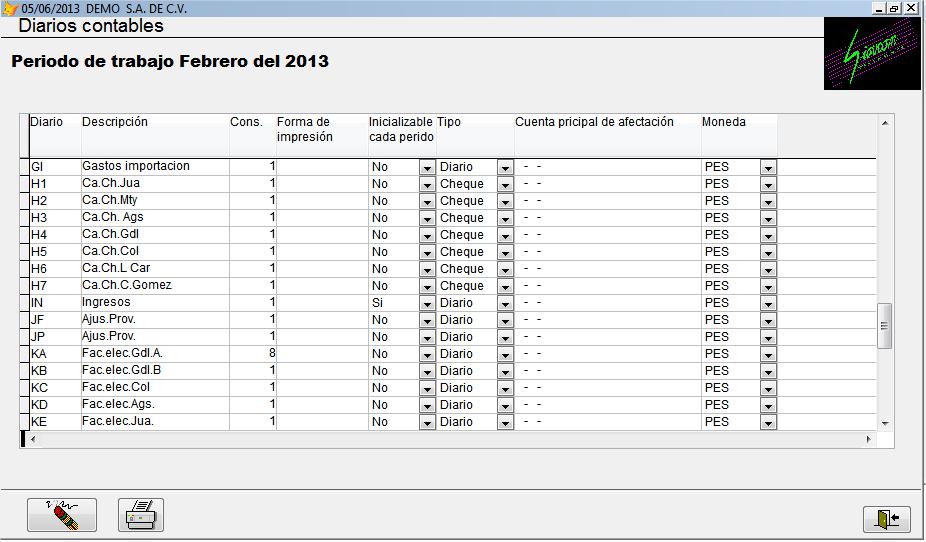The width and height of the screenshot is (926, 542).
Task: Click the Cuenta pricipal de afectación header
Action: coord(608,136)
